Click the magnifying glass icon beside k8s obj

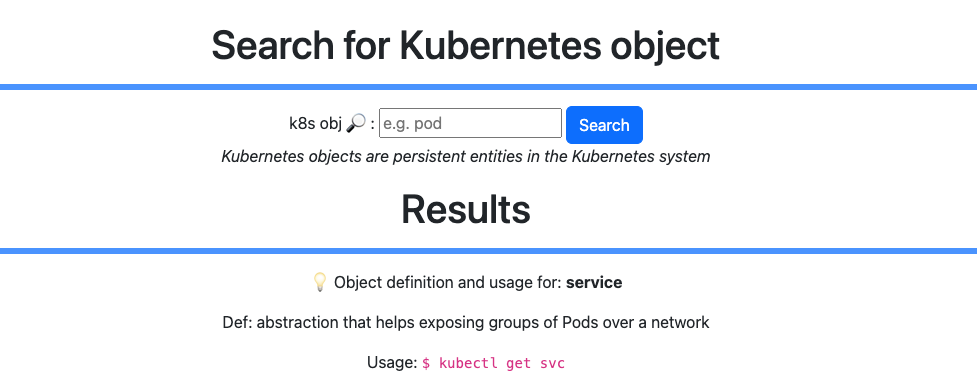click(x=356, y=123)
